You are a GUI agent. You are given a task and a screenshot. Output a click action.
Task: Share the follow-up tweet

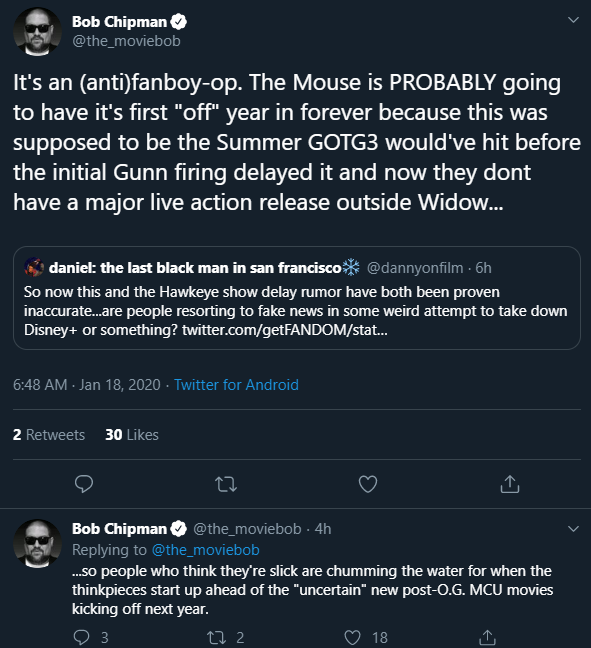pyautogui.click(x=487, y=637)
